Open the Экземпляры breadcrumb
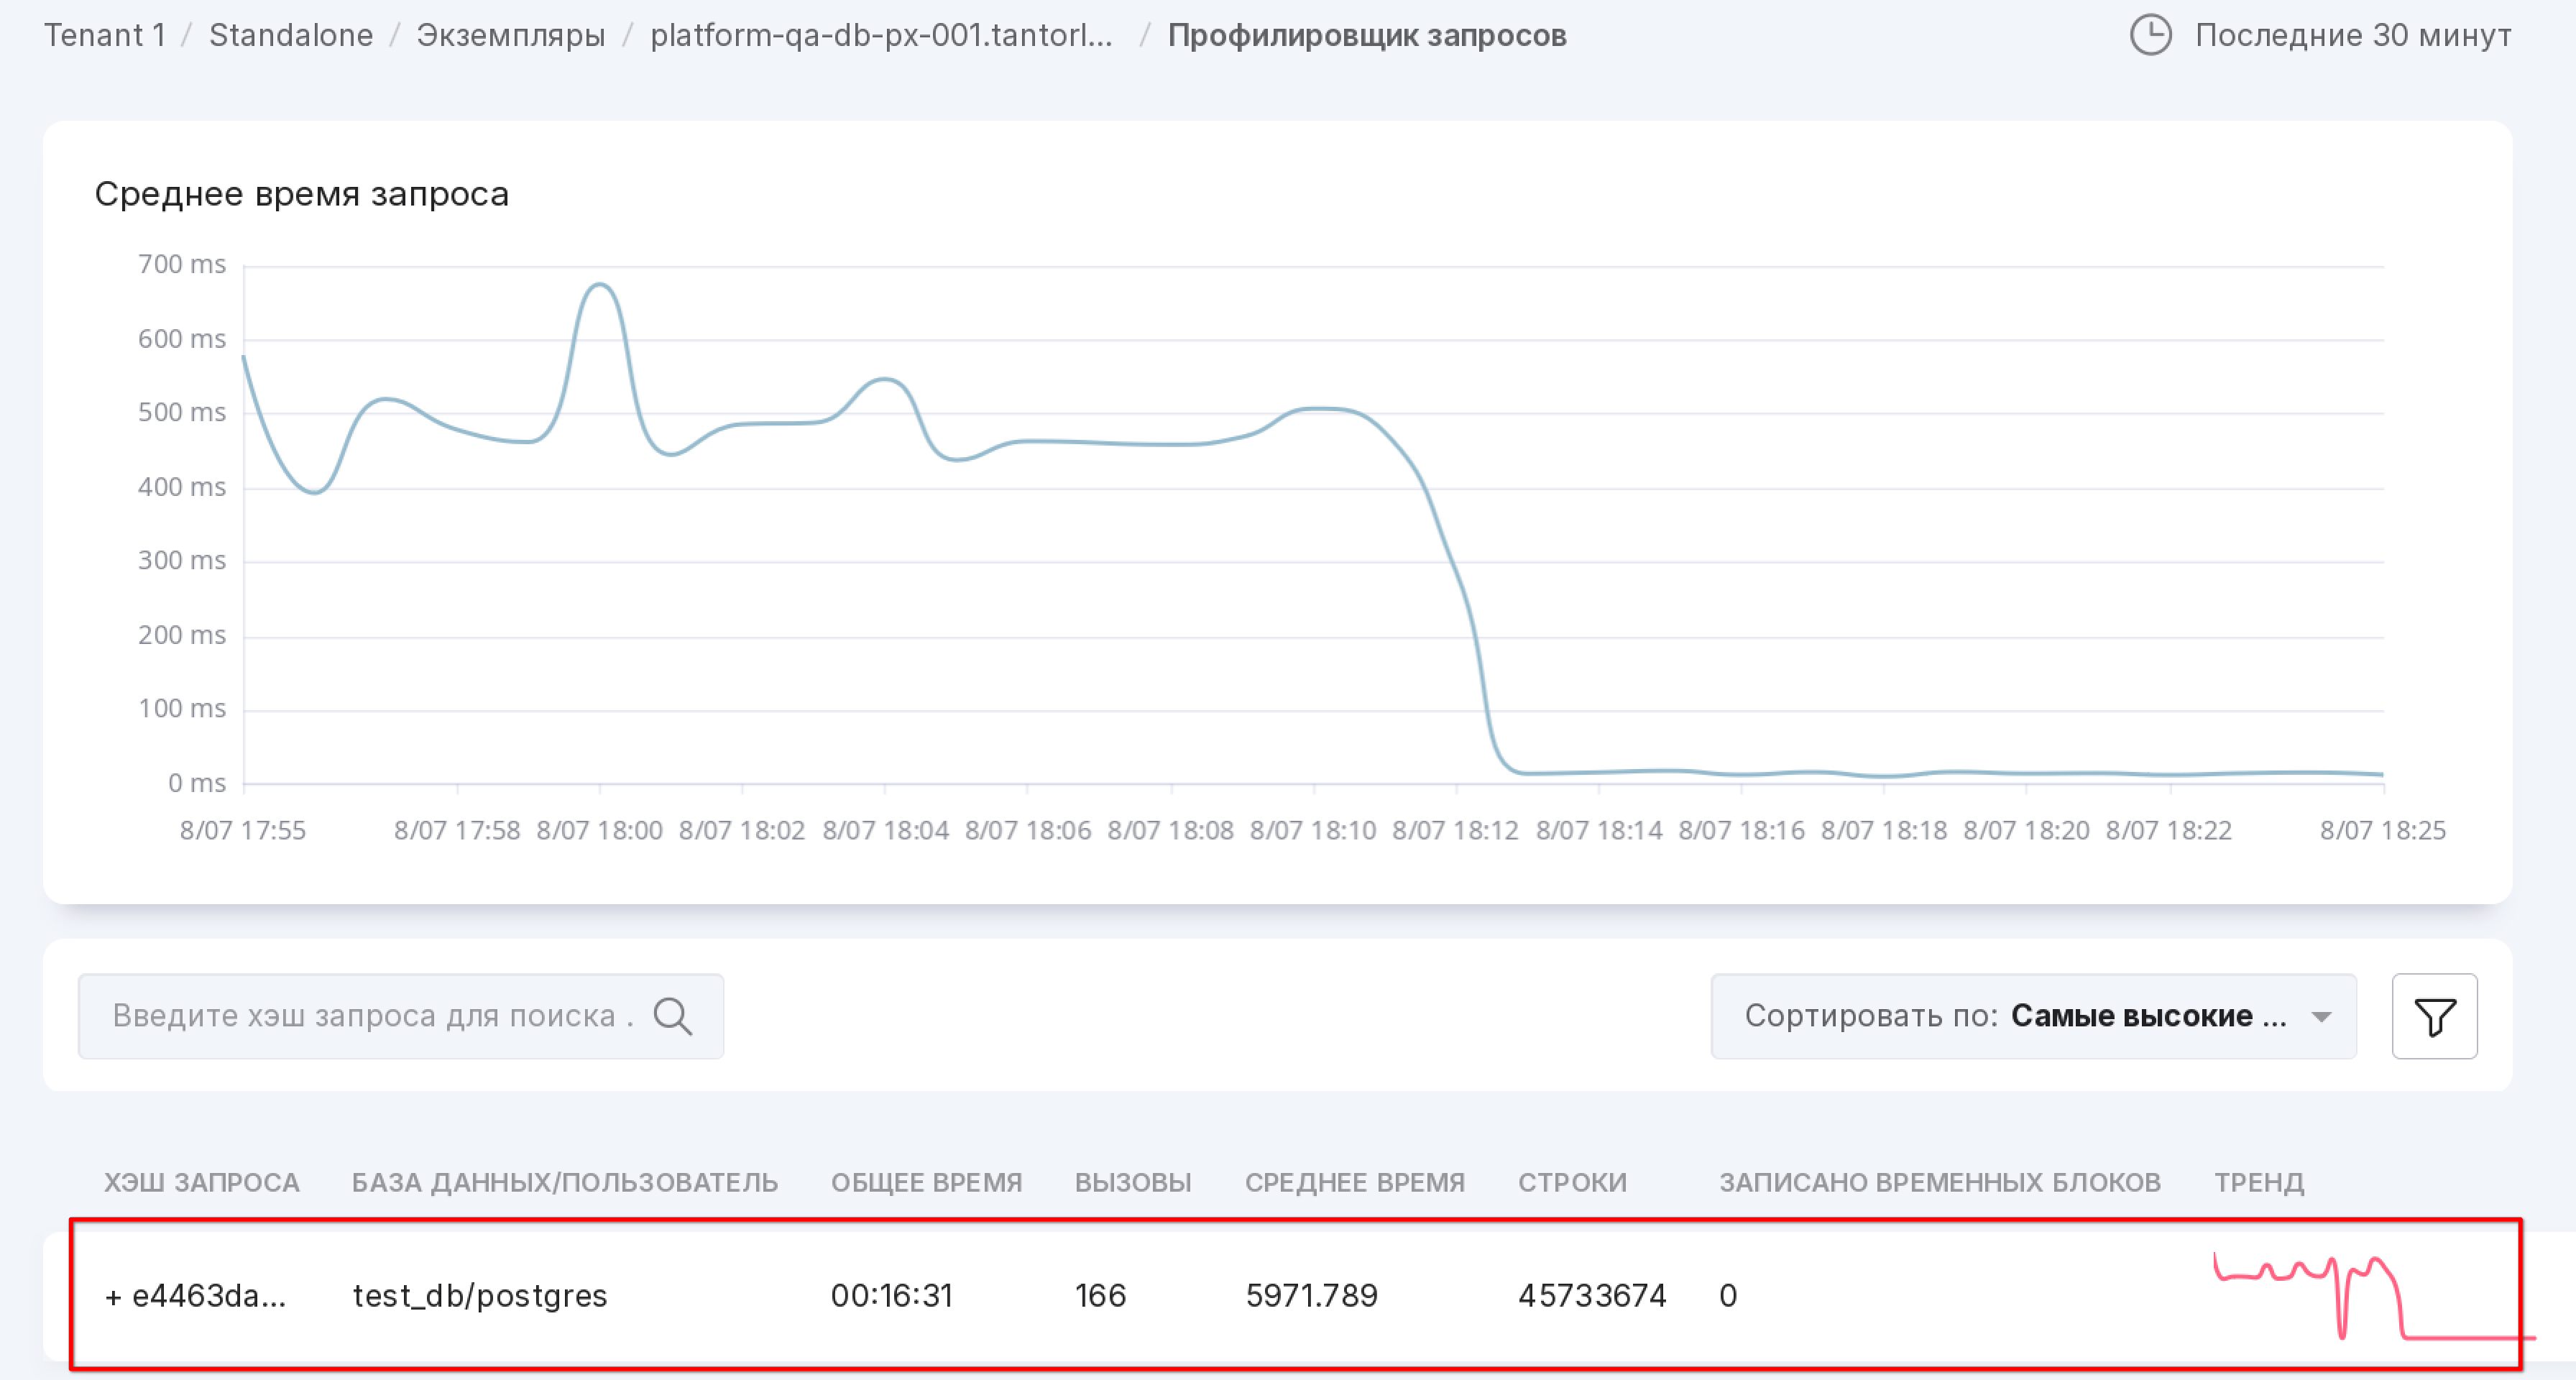The width and height of the screenshot is (2576, 1380). (510, 35)
